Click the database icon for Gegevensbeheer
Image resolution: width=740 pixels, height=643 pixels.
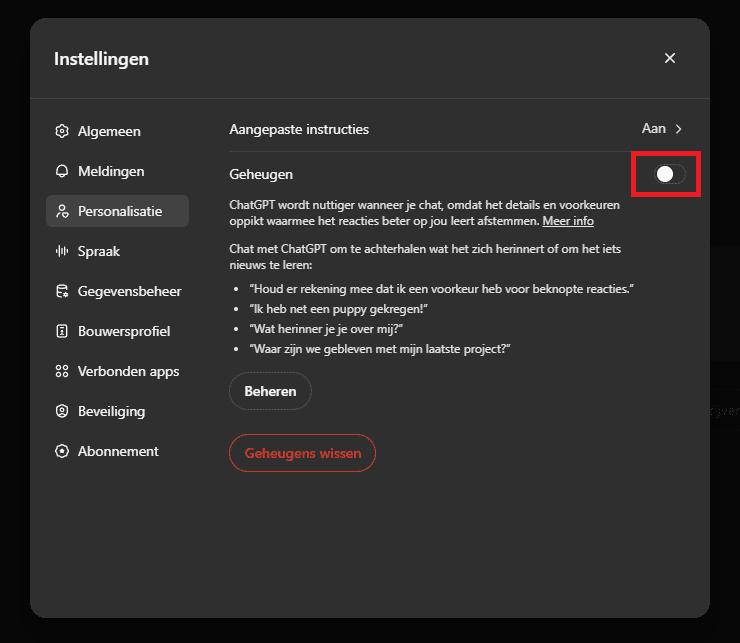62,291
